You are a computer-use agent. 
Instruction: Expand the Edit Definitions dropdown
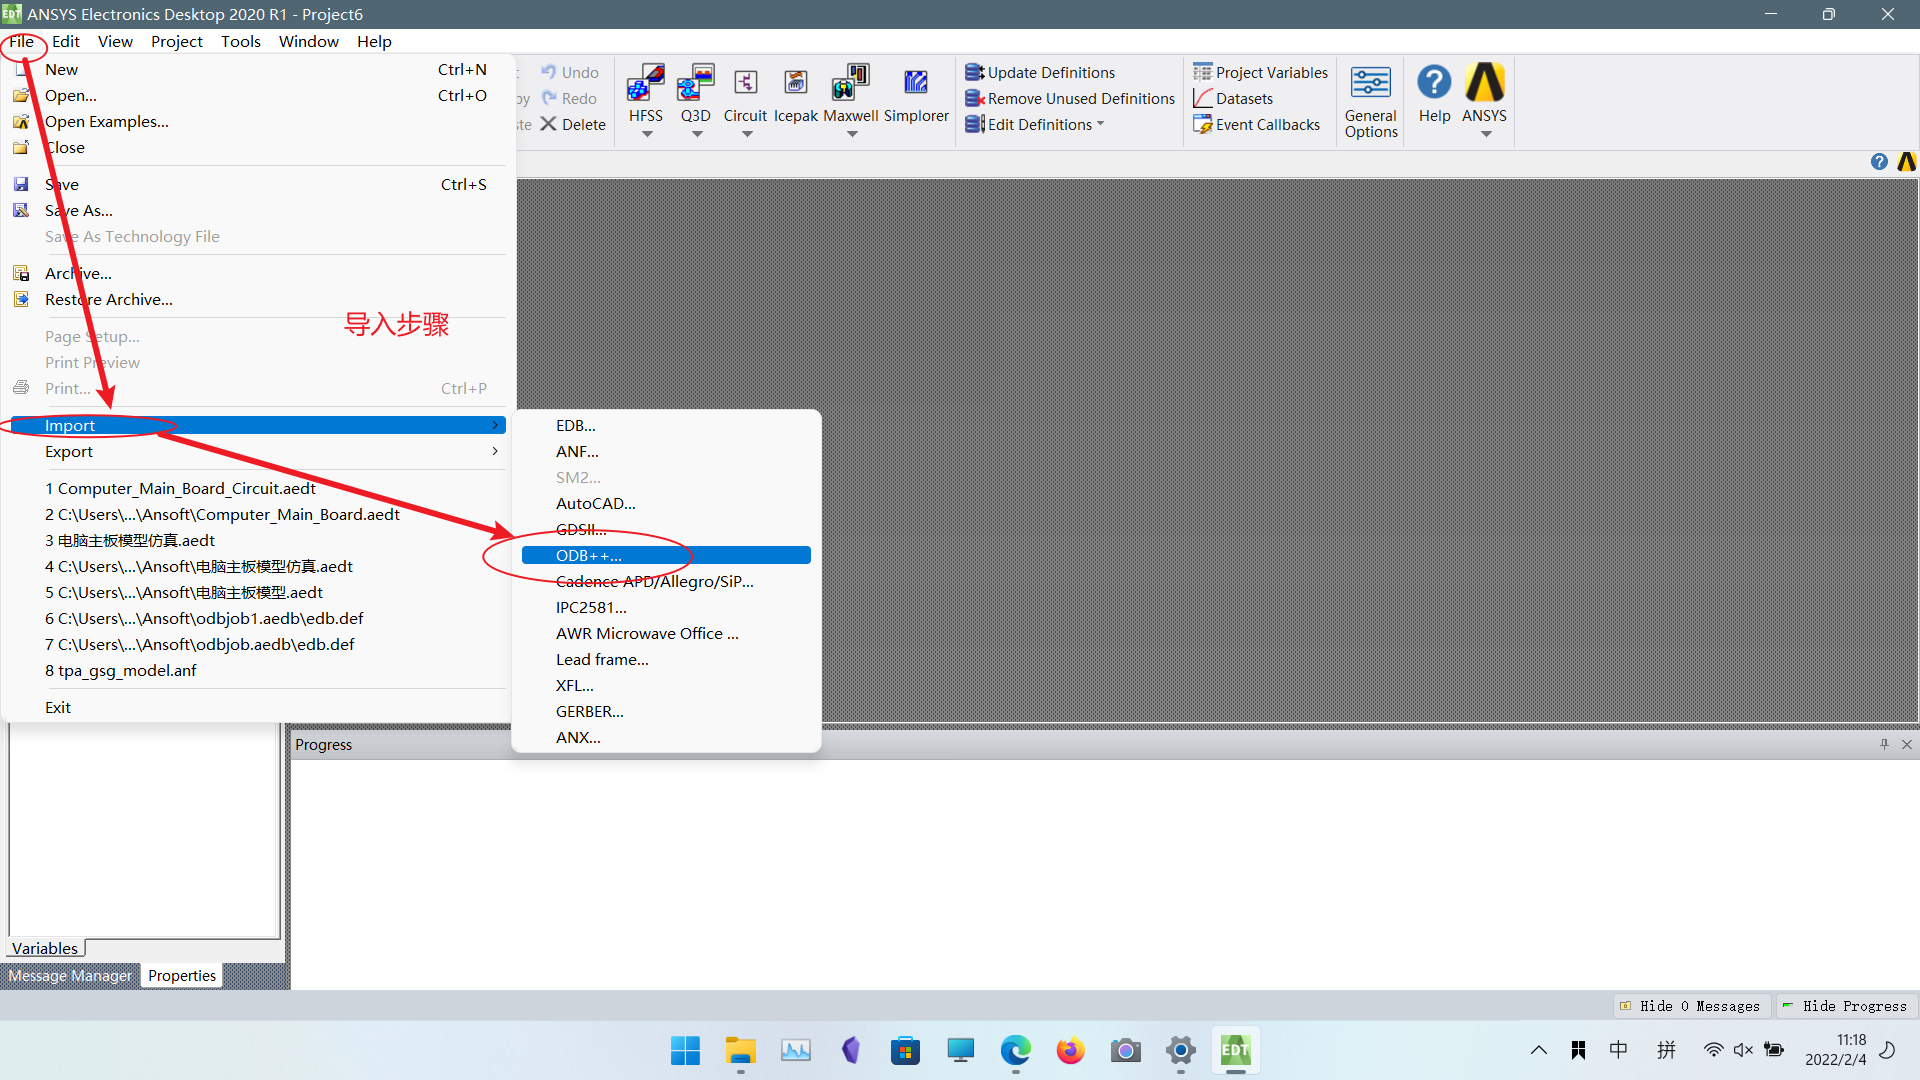1100,124
